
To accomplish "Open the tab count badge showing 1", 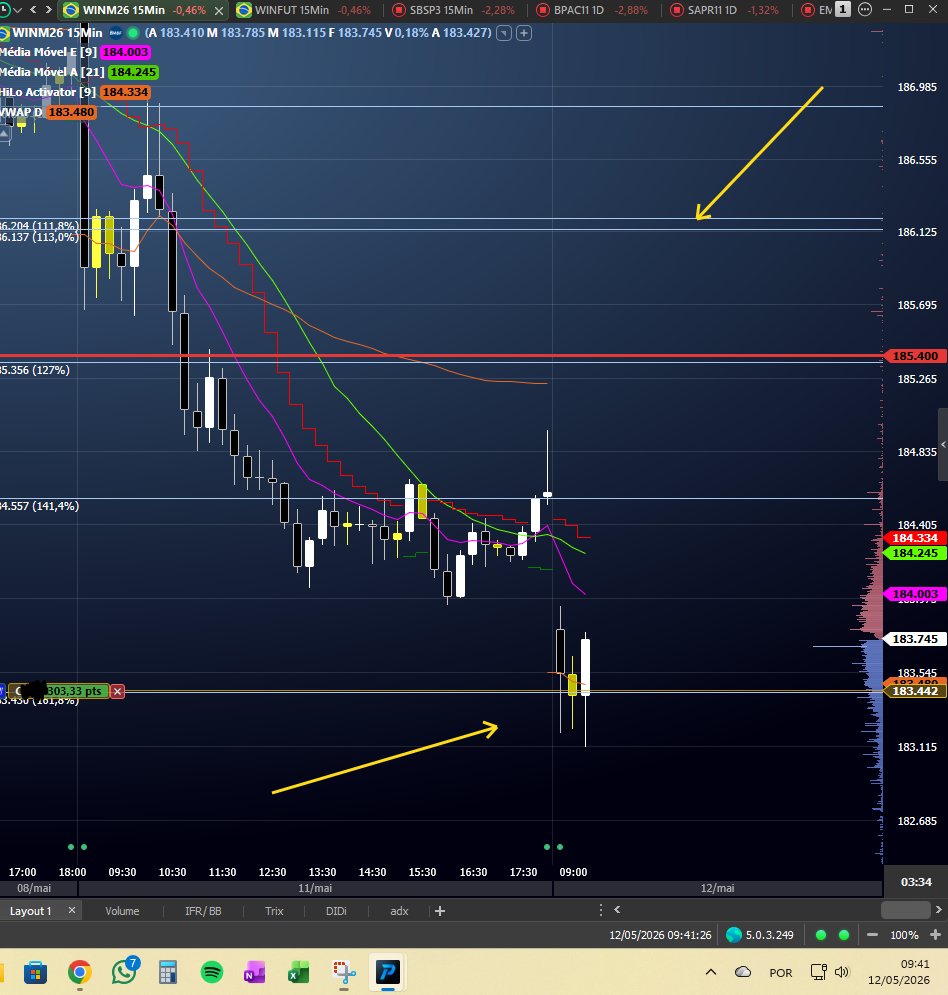I will tap(843, 10).
